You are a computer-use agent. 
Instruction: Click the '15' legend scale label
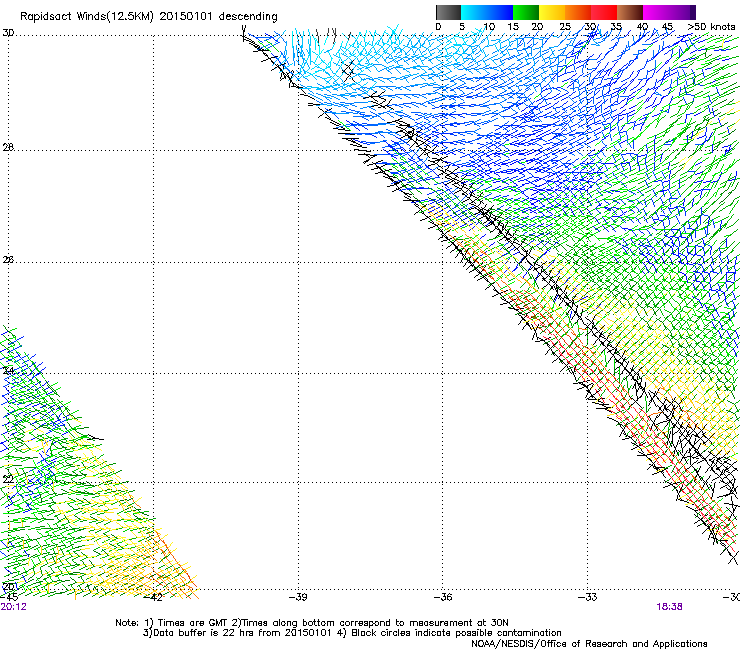(513, 26)
